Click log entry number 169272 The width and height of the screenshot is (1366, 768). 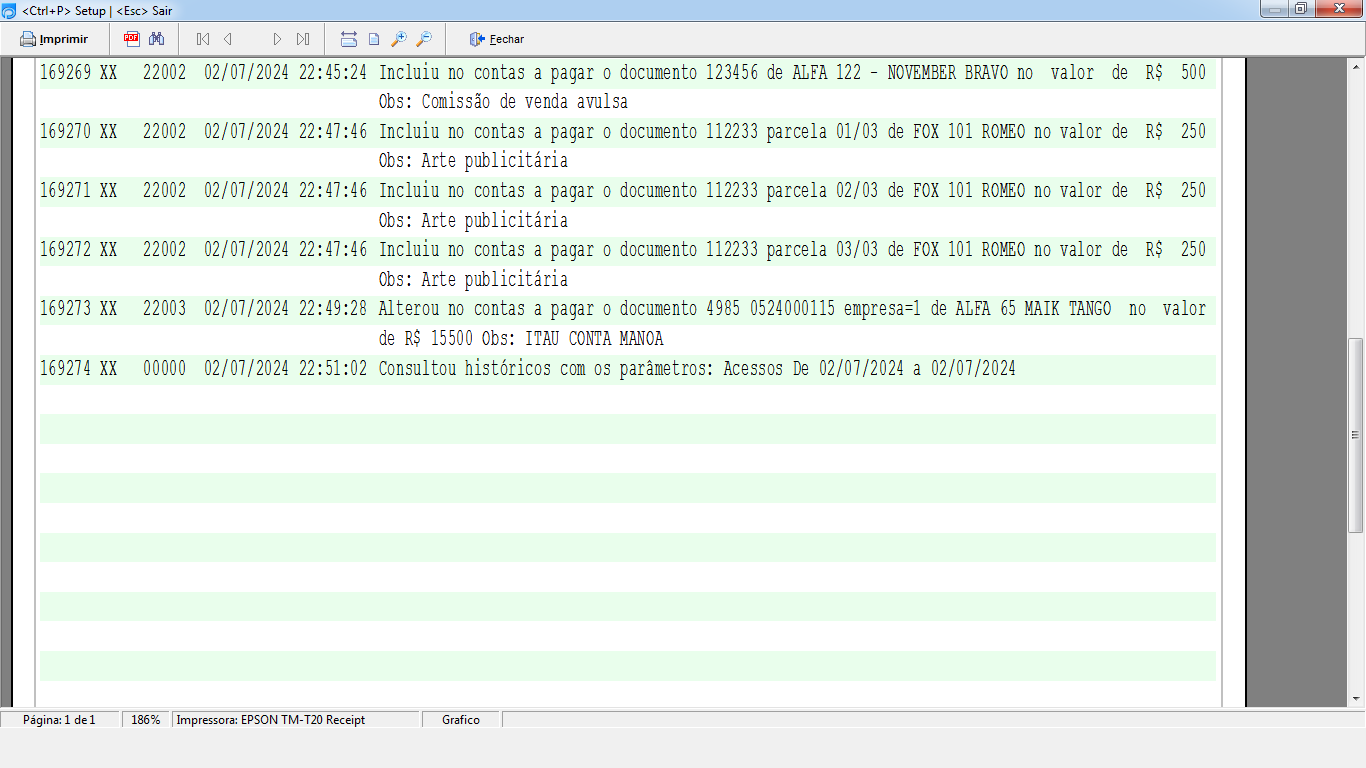[x=66, y=250]
